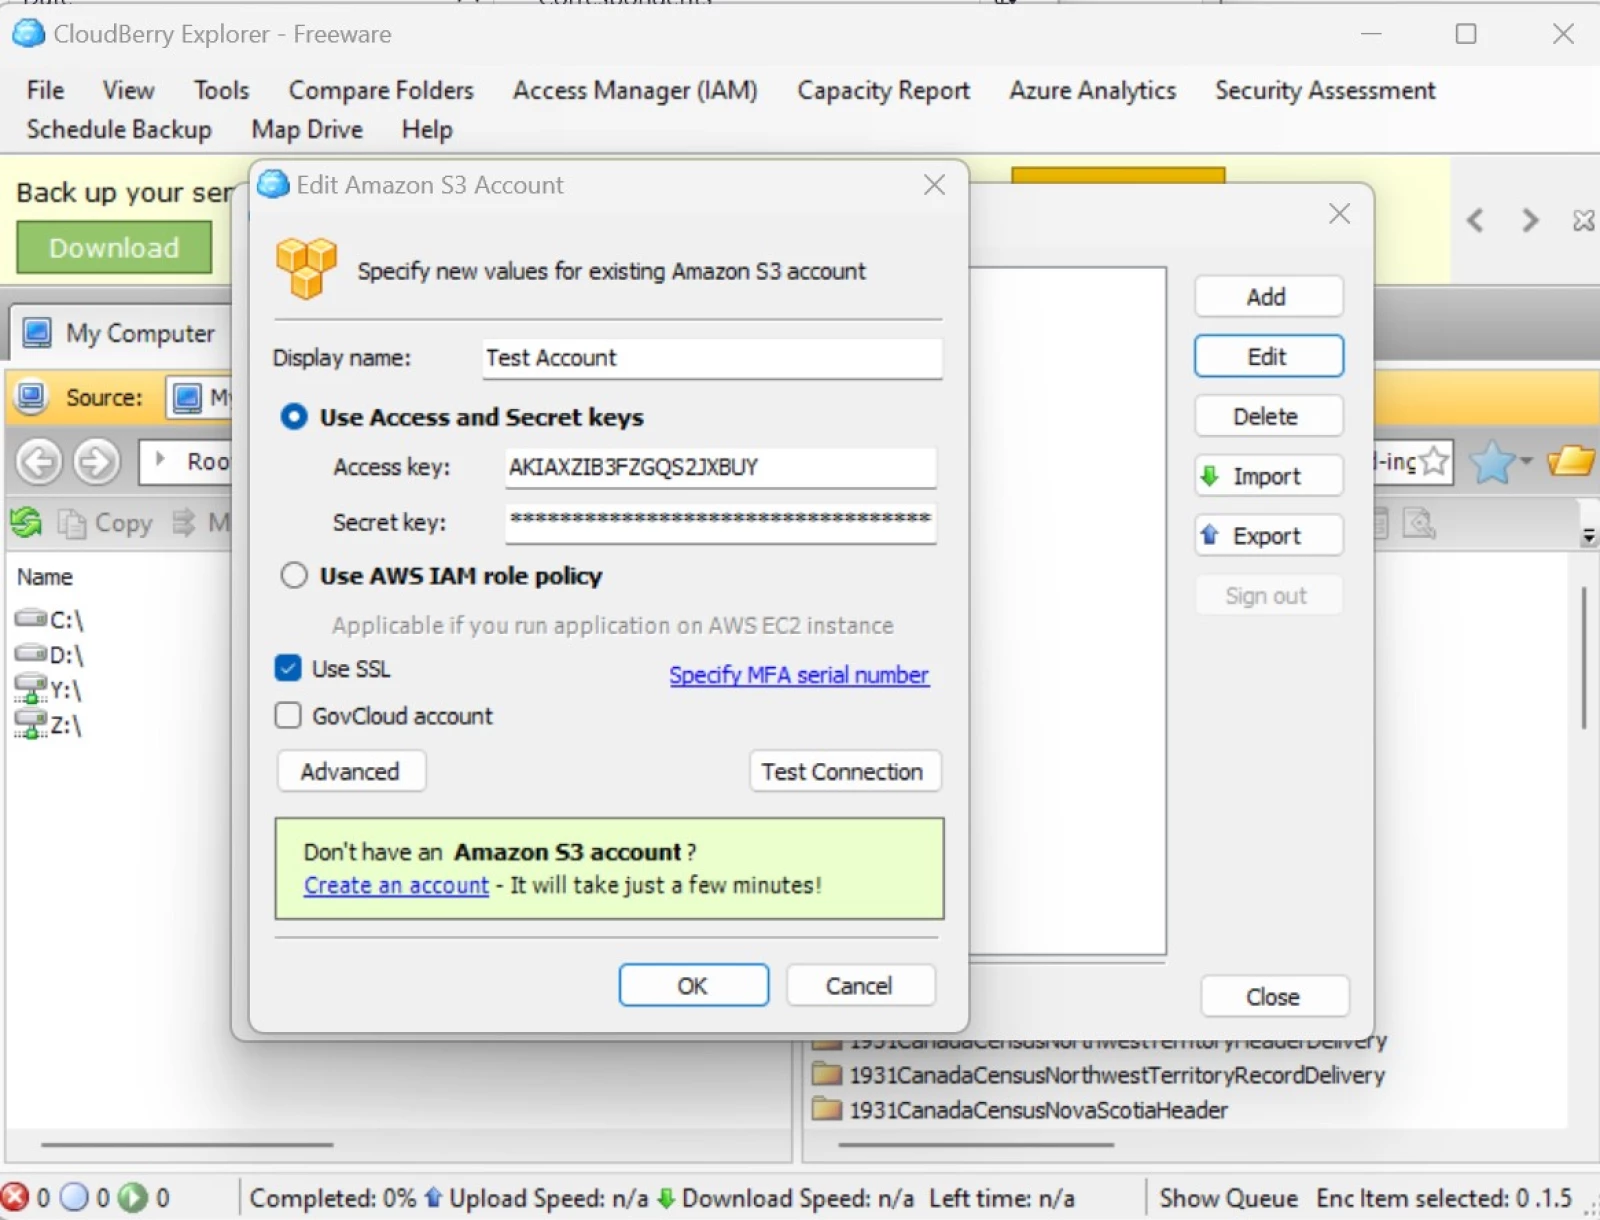The height and width of the screenshot is (1220, 1600).
Task: Expand the Root path arrow
Action: point(160,460)
